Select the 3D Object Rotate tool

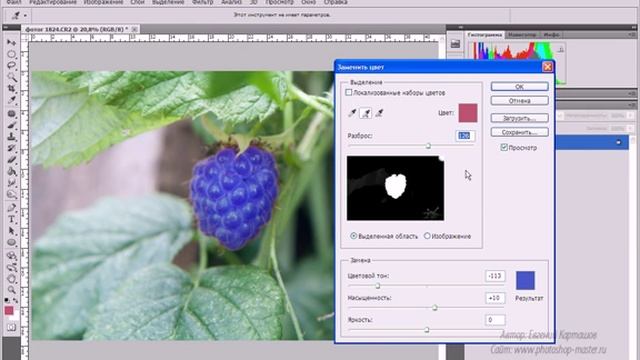(x=11, y=256)
